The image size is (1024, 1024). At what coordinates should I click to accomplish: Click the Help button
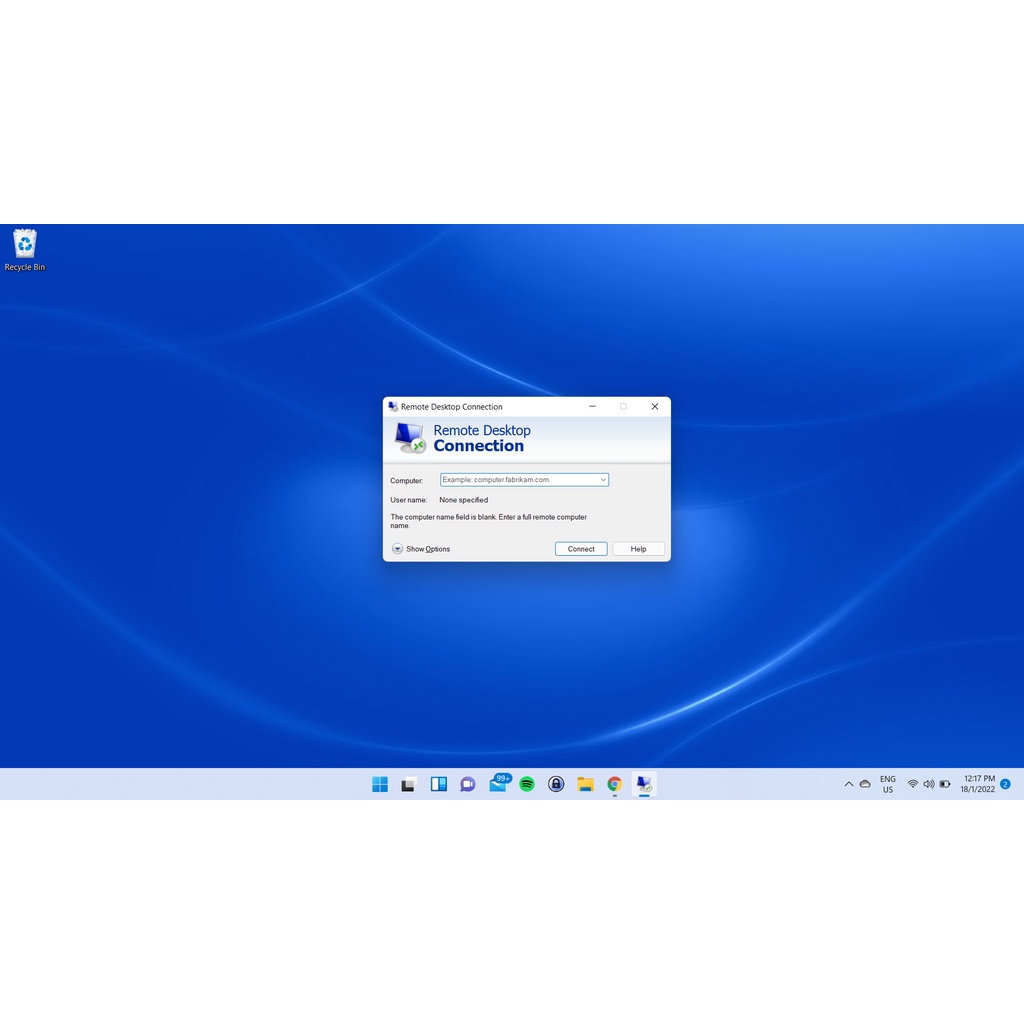pos(638,549)
